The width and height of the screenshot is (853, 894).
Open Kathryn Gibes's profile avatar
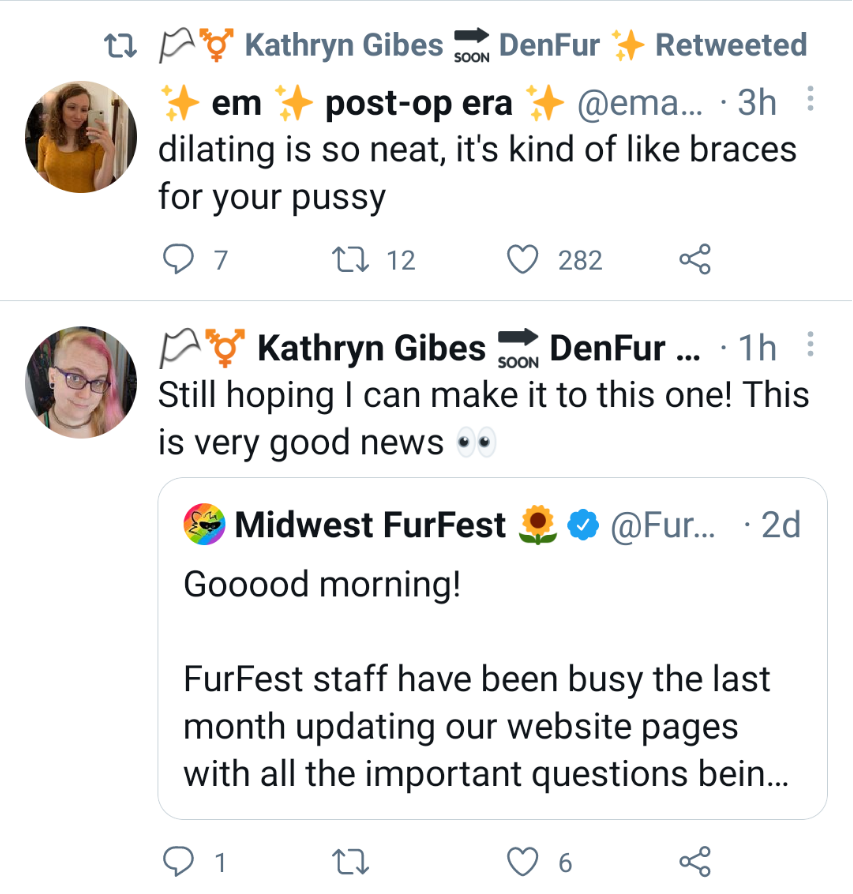coord(81,382)
